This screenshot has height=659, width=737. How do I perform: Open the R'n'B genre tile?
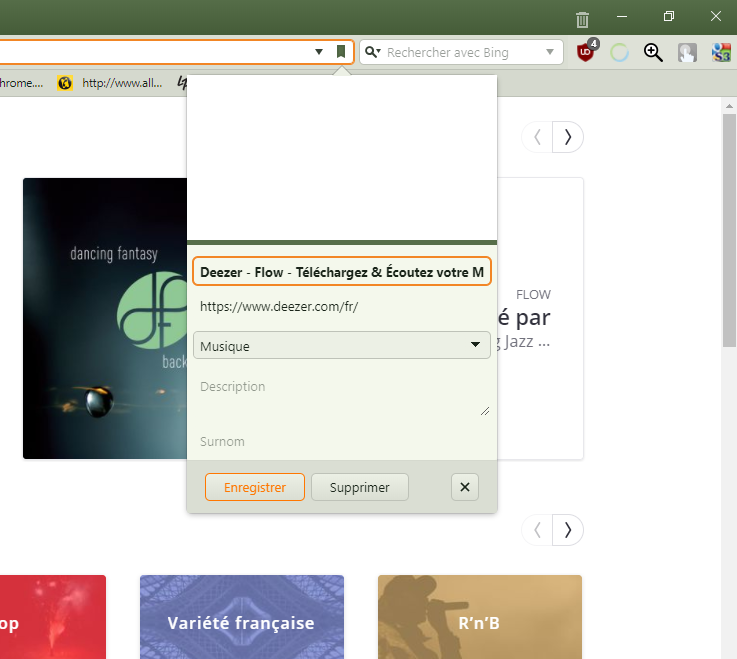coord(480,617)
